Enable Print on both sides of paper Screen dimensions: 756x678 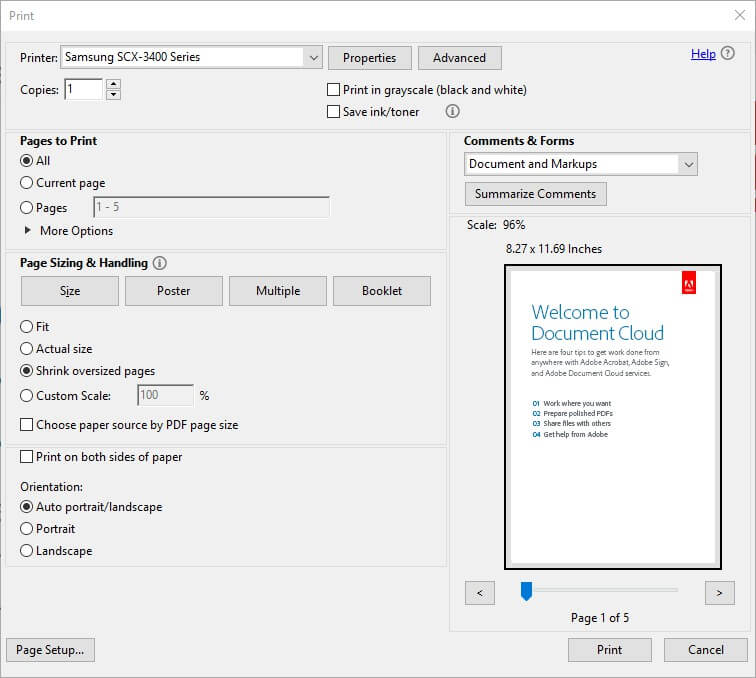tap(27, 457)
